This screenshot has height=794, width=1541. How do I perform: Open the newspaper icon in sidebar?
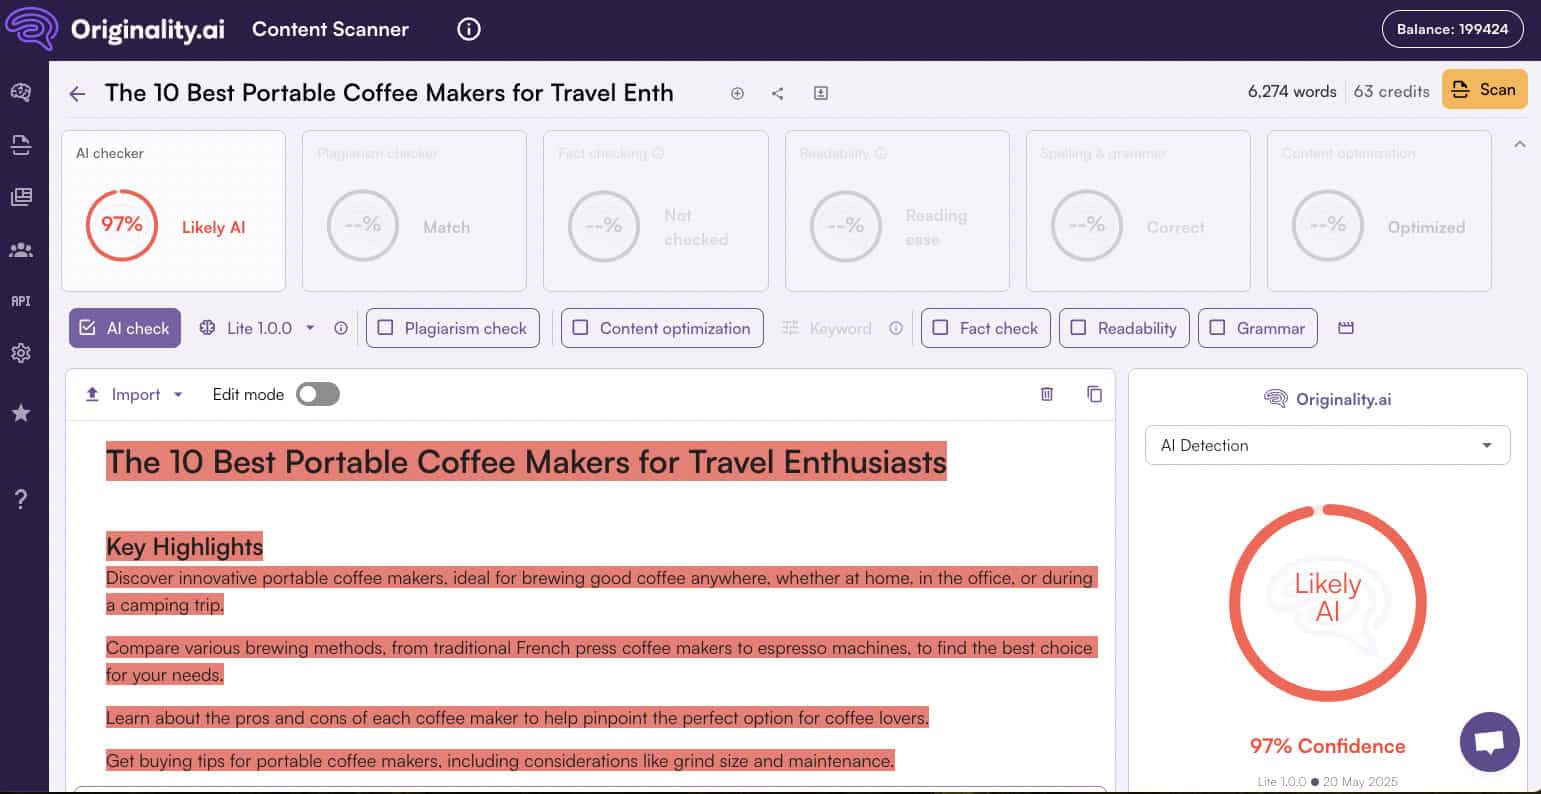[21, 197]
